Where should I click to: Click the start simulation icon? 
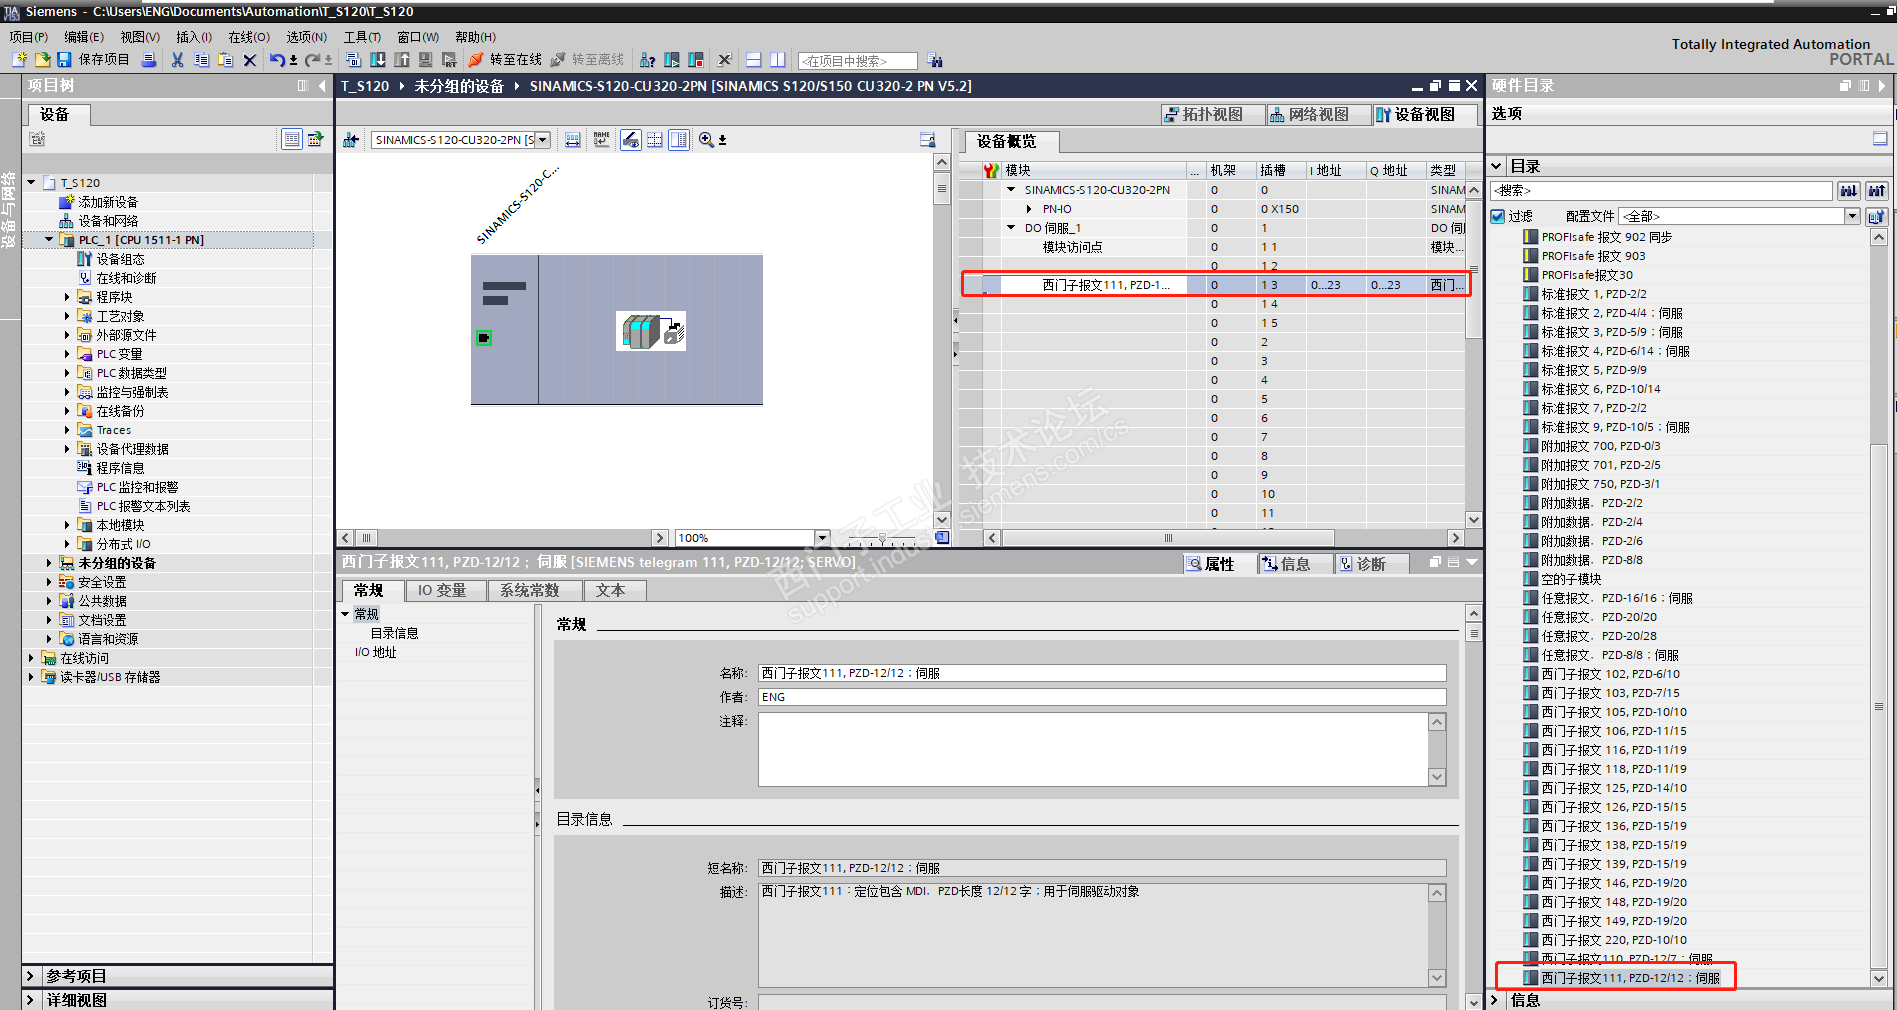point(425,60)
